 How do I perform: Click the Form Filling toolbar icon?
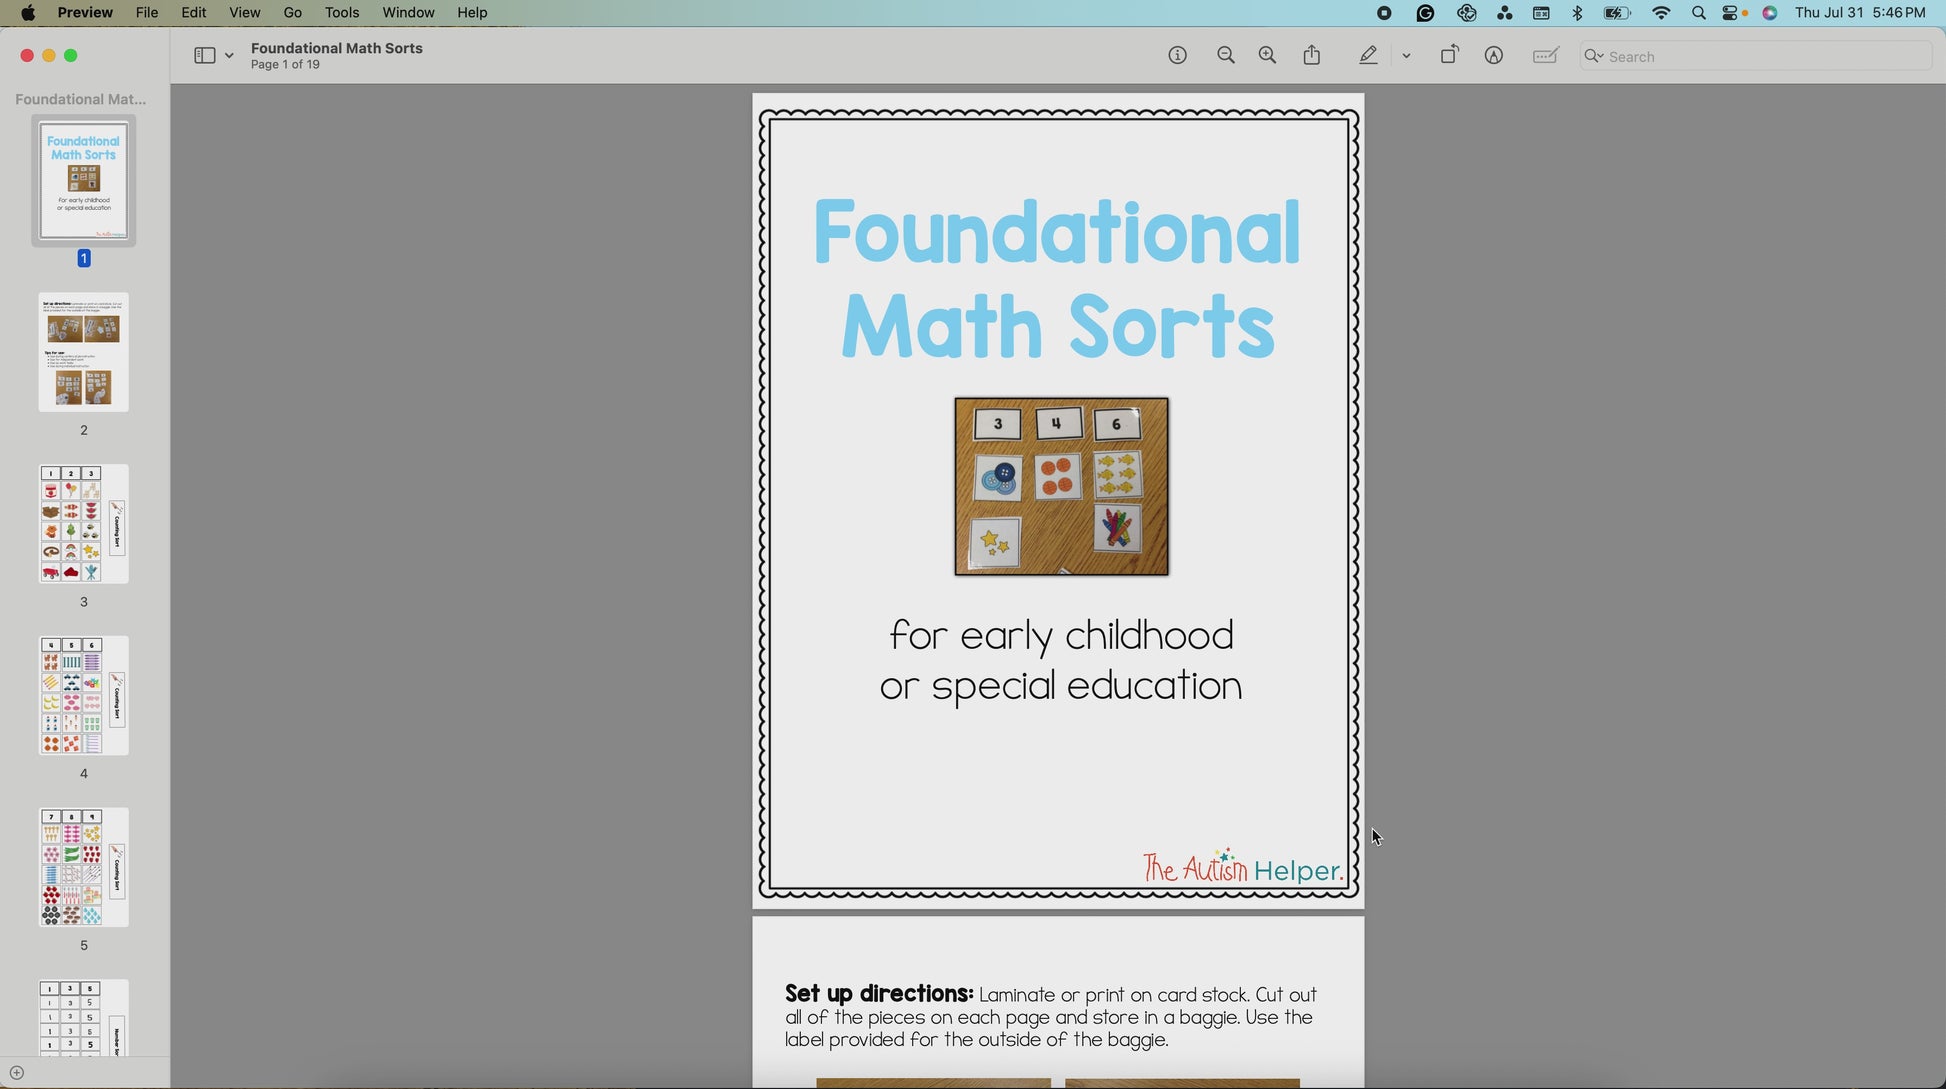click(x=1545, y=56)
